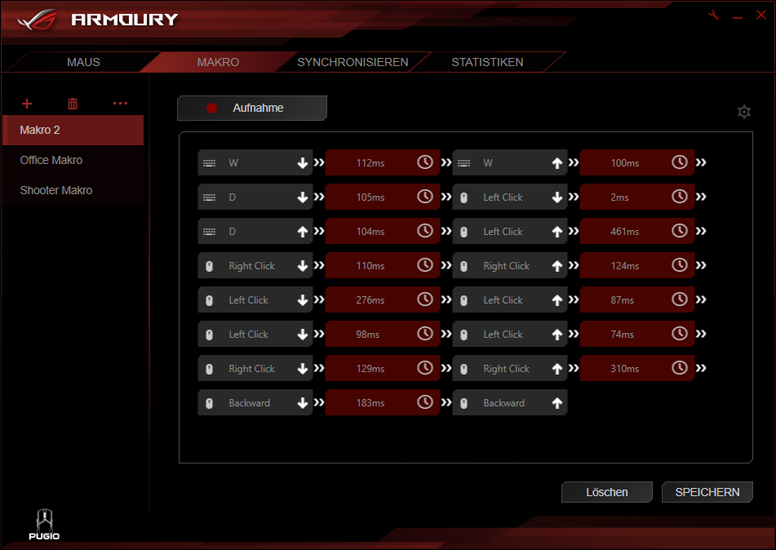The image size is (776, 550).
Task: Select the 105ms delay step
Action: point(383,197)
